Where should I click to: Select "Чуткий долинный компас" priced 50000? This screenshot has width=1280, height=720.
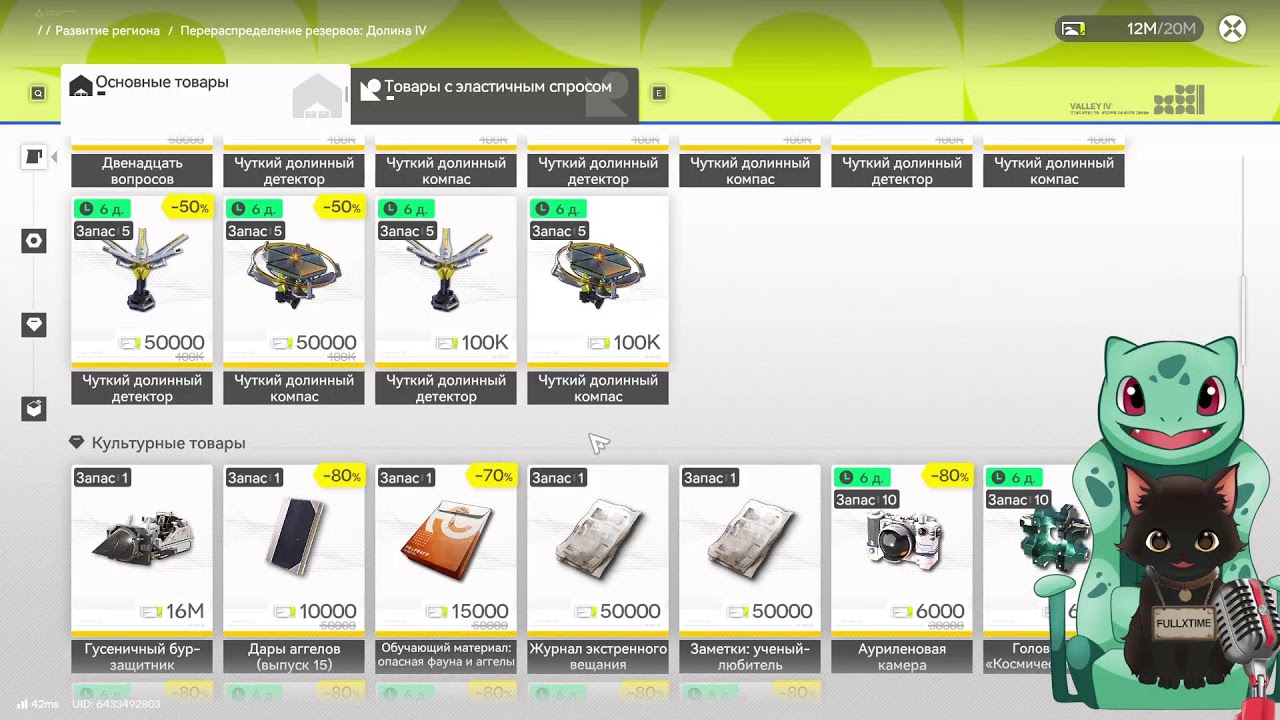click(x=294, y=300)
